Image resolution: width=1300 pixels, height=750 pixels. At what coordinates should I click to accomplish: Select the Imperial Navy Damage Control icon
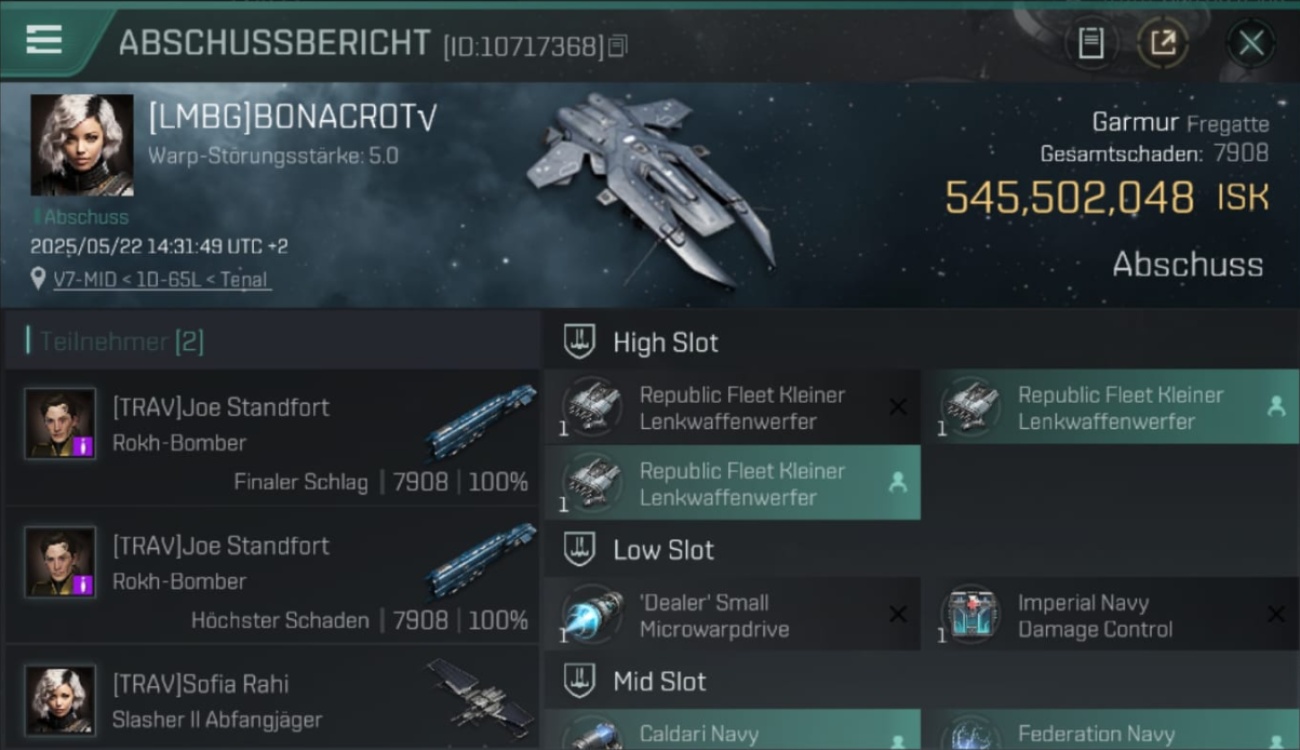[970, 615]
